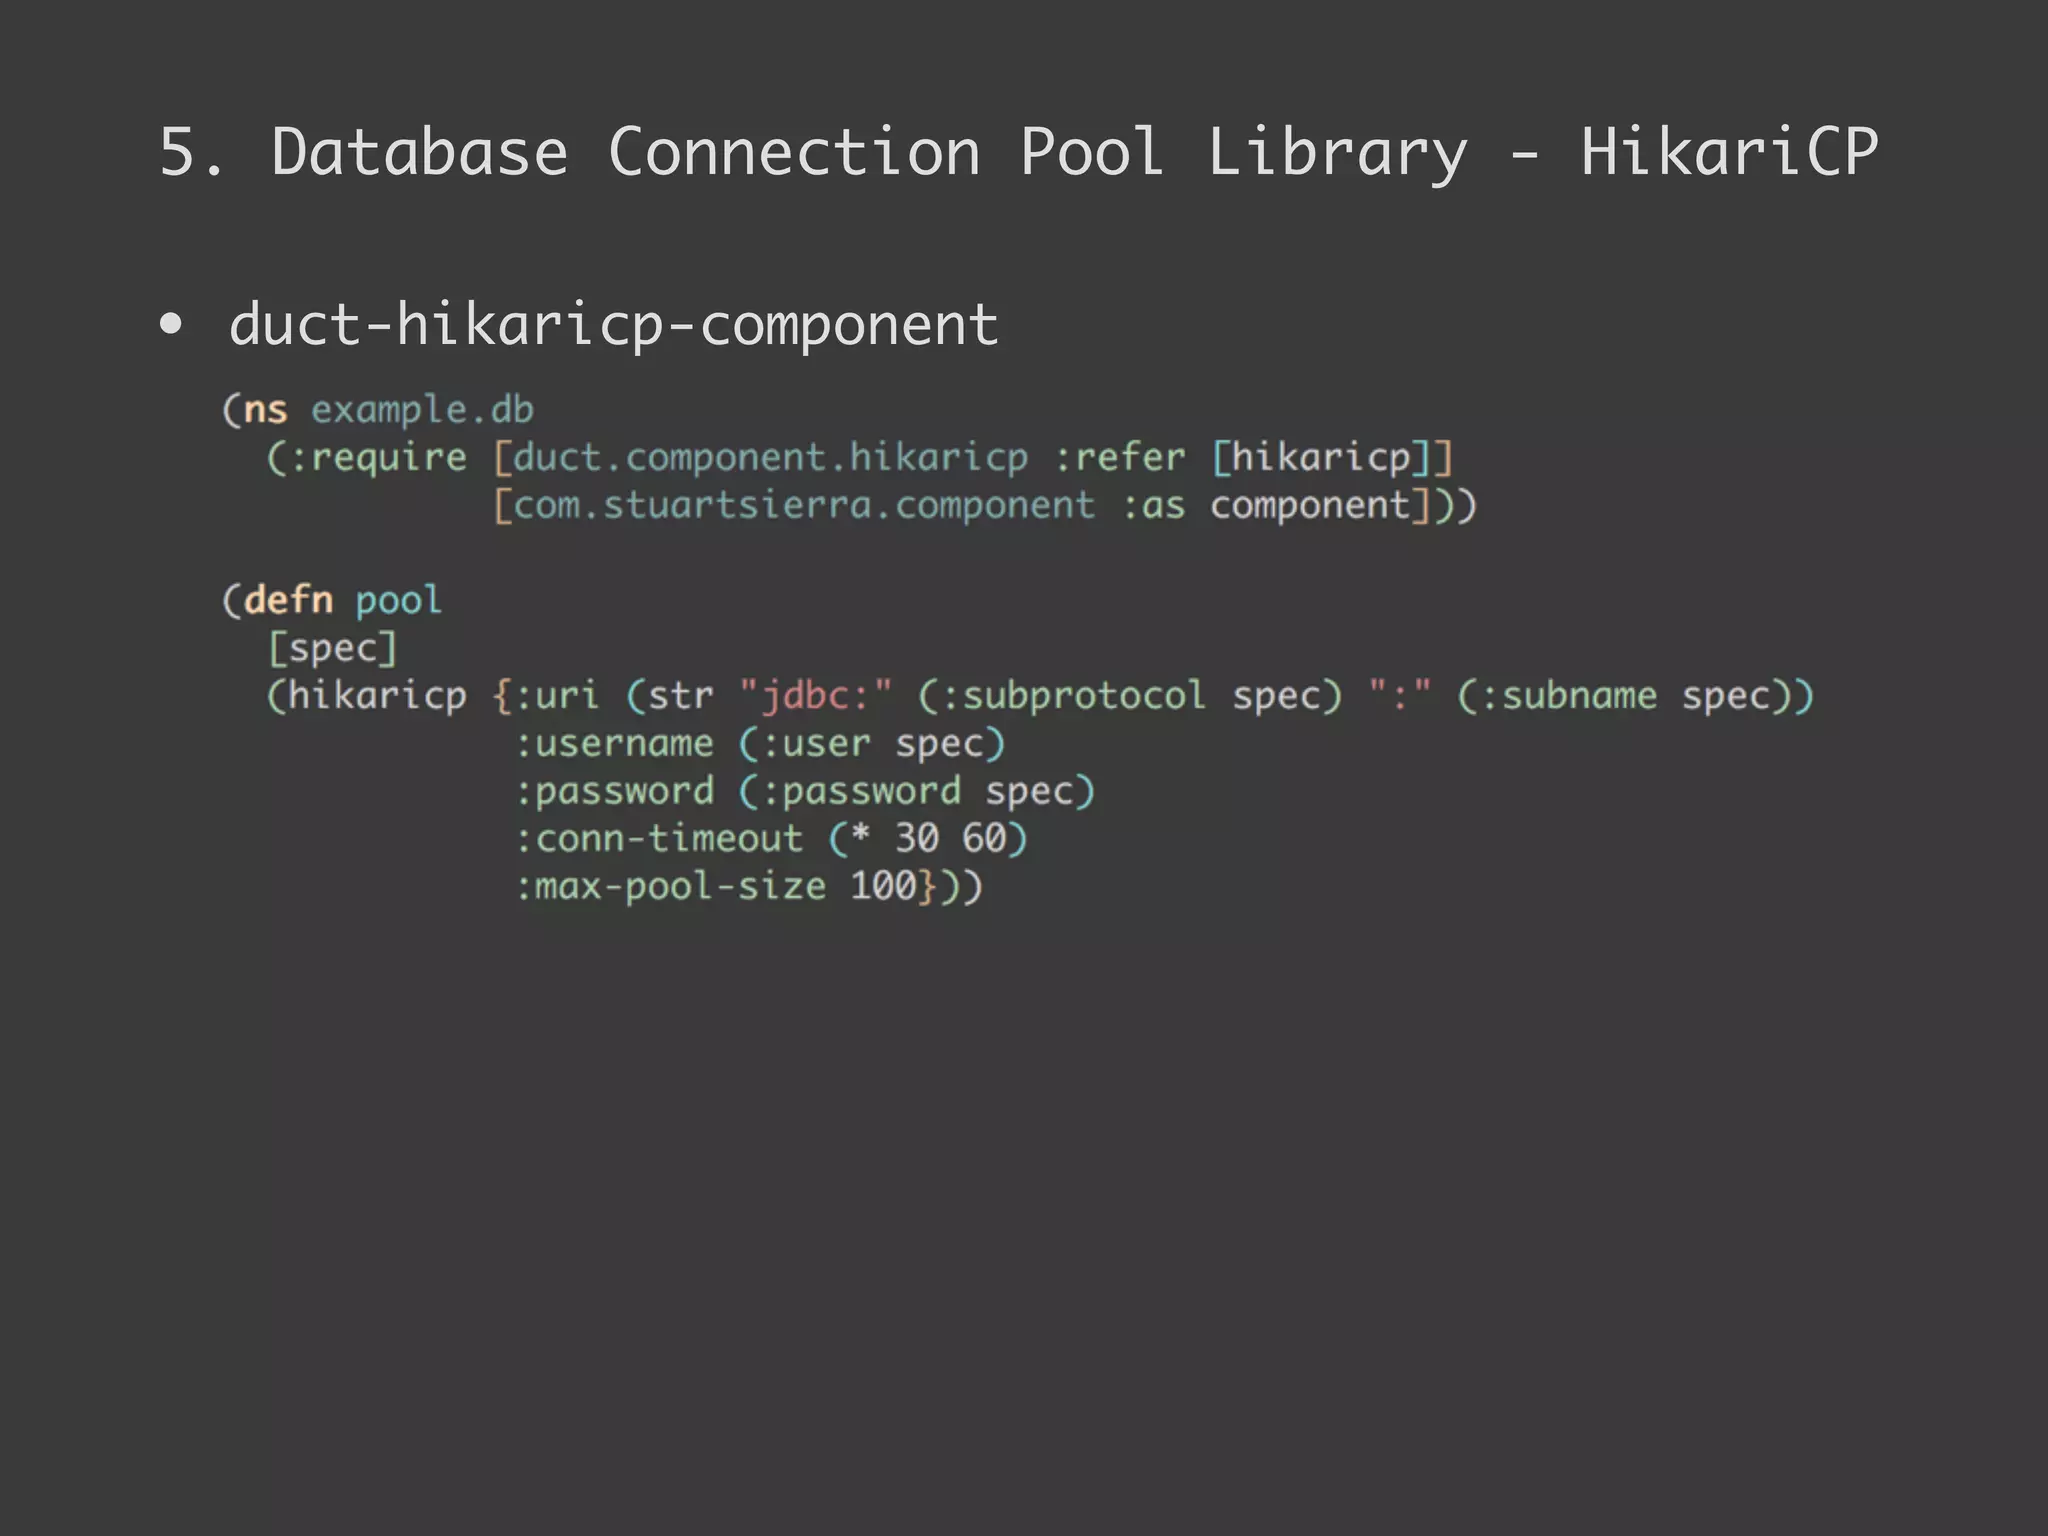The width and height of the screenshot is (2048, 1536).
Task: Select com.stuartsierra.component in the require form
Action: (804, 505)
